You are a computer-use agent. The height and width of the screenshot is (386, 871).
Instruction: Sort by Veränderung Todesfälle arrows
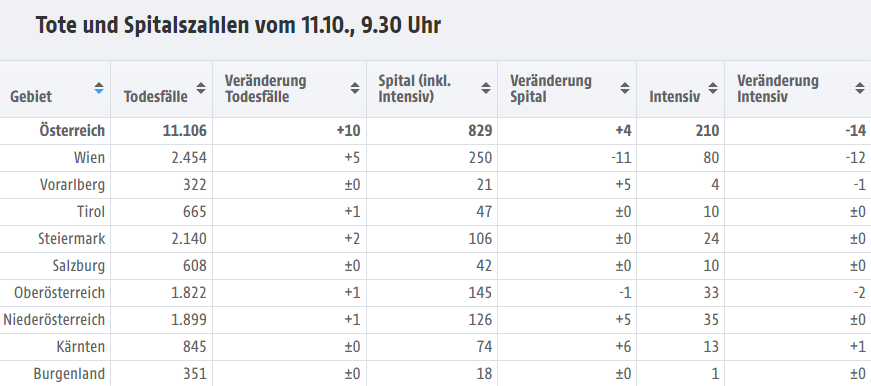pyautogui.click(x=355, y=88)
